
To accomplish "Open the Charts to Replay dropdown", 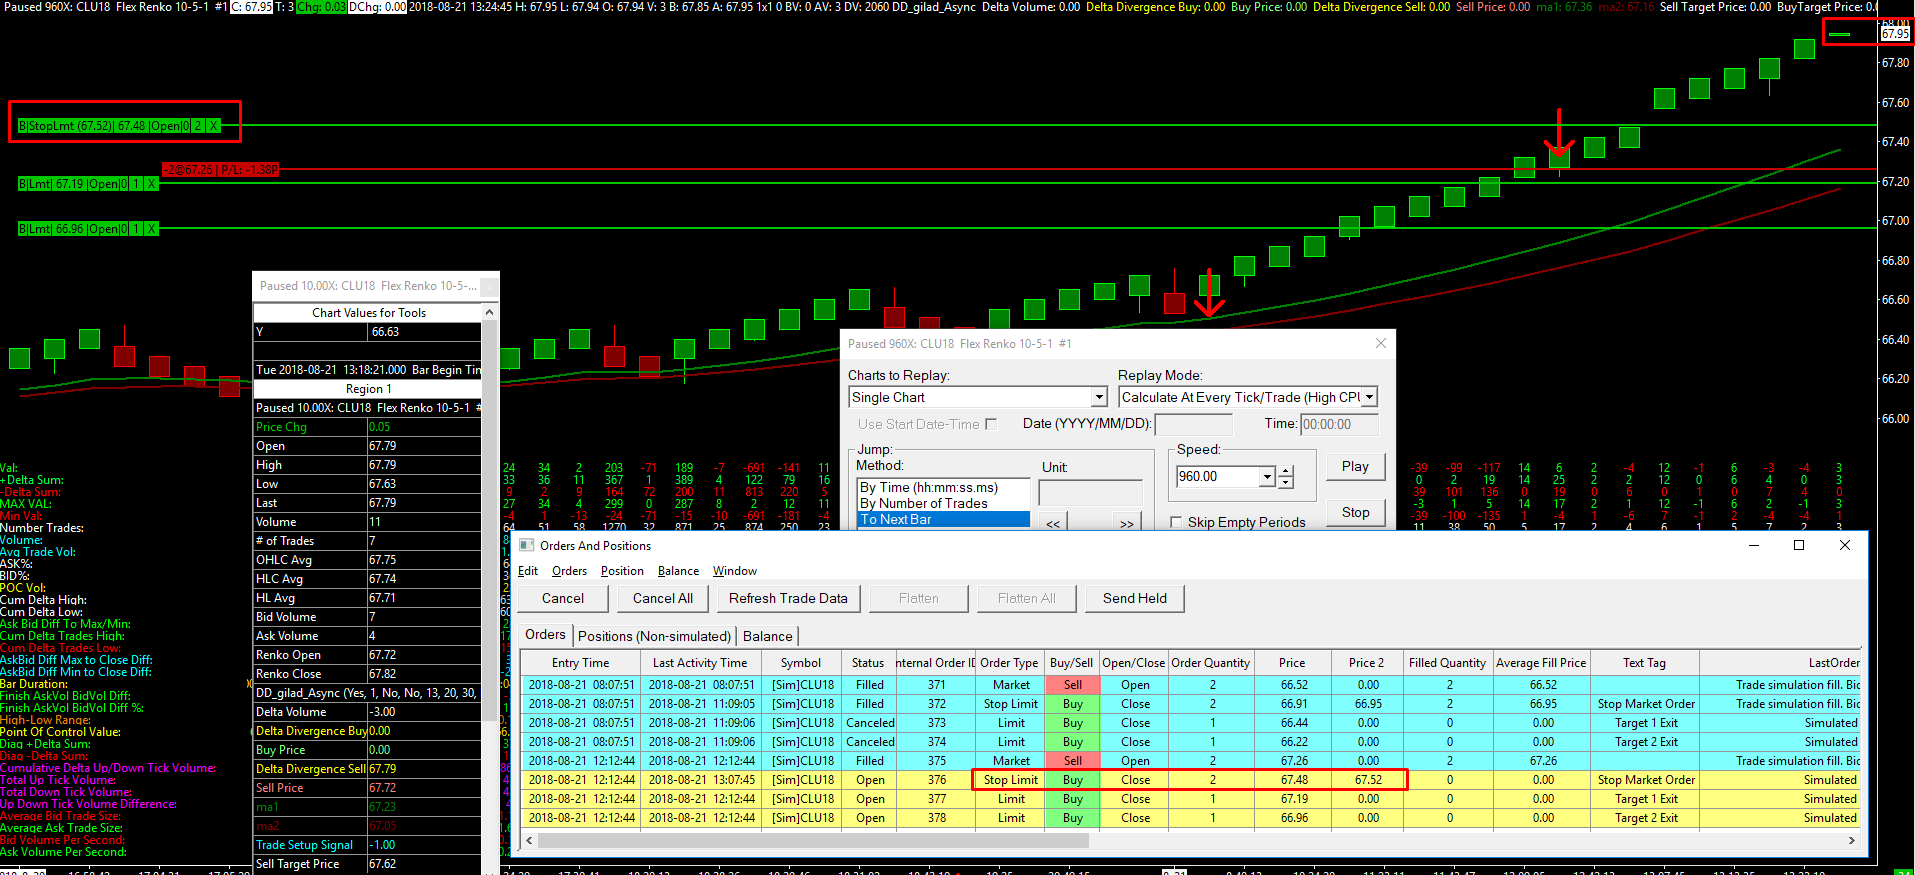I will point(1099,397).
